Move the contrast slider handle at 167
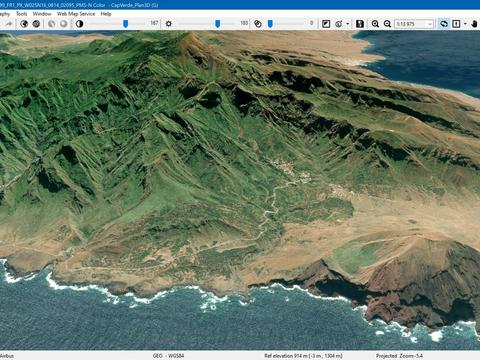This screenshot has height=360, width=480. (125, 24)
